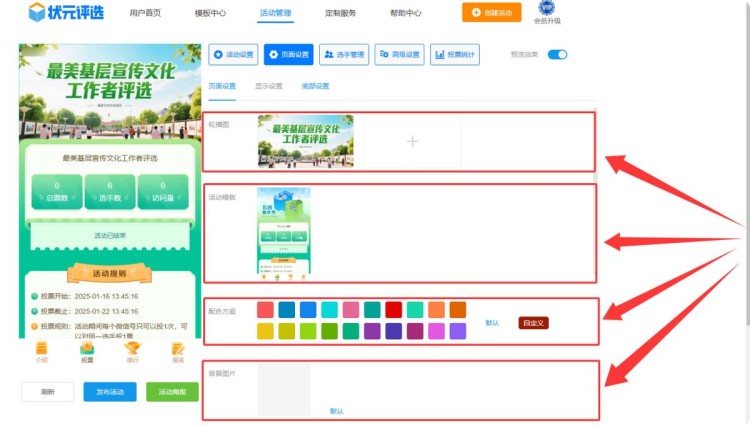Image resolution: width=750 pixels, height=426 pixels.
Task: Click the 状元评选 logo icon
Action: click(x=37, y=12)
